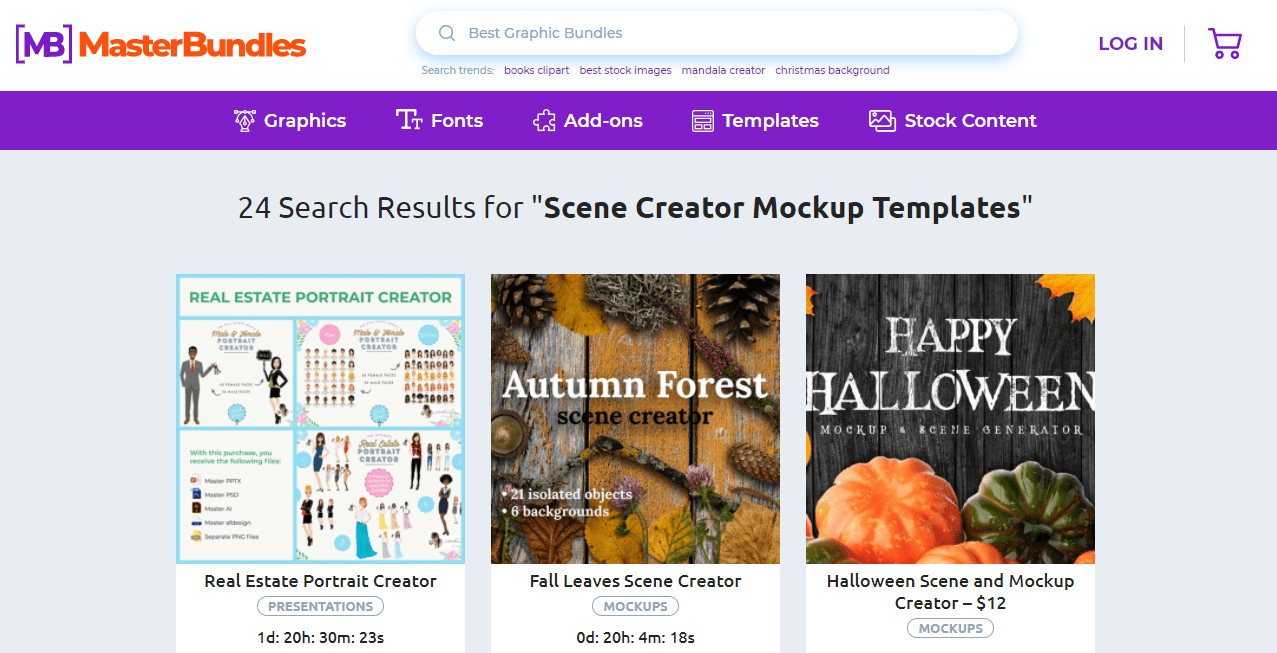Click the Graphics pen nib icon
This screenshot has width=1277, height=653.
[x=244, y=121]
